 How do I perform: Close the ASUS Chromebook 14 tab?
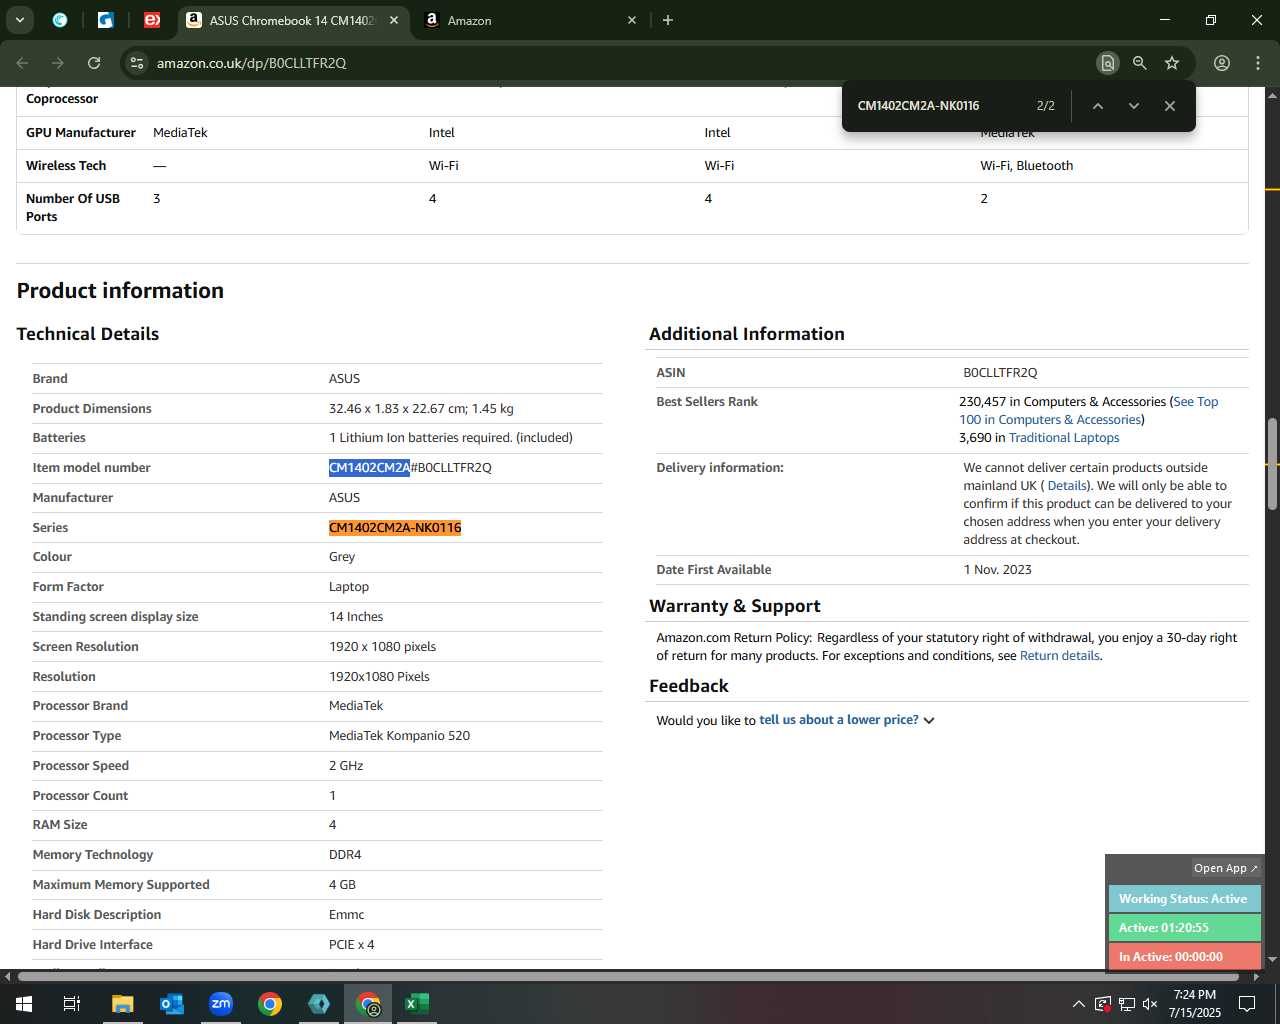(x=394, y=20)
